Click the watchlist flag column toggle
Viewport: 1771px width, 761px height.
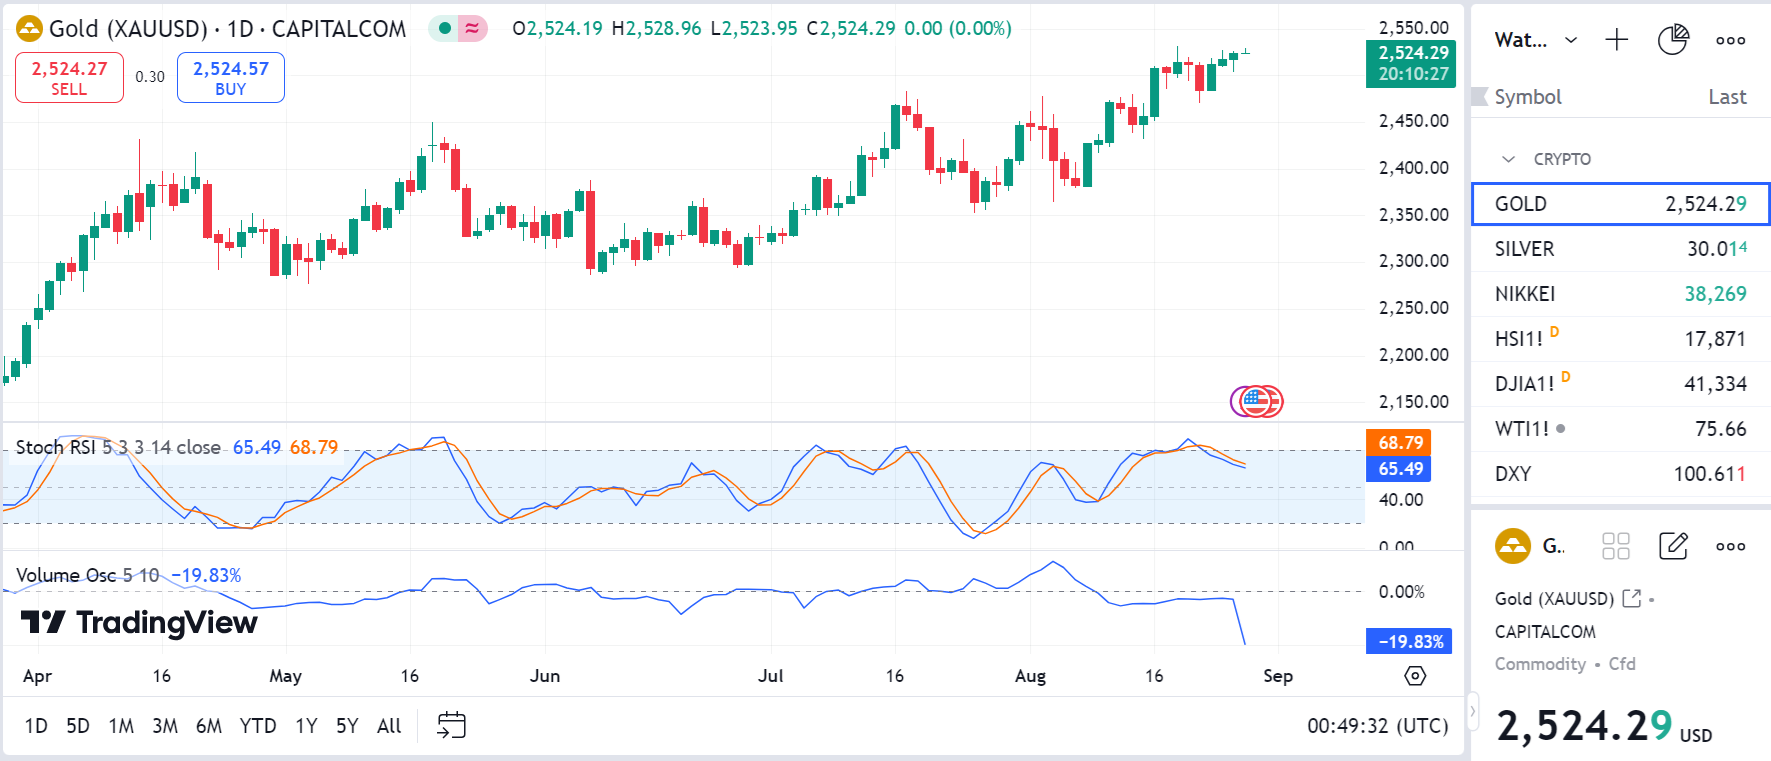click(1480, 97)
